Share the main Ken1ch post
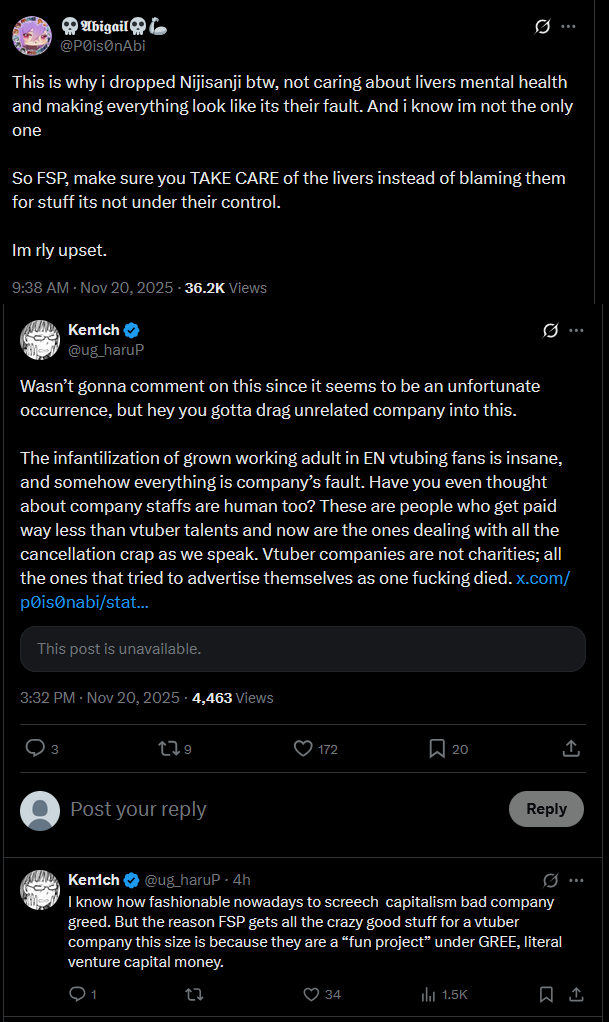 [571, 748]
